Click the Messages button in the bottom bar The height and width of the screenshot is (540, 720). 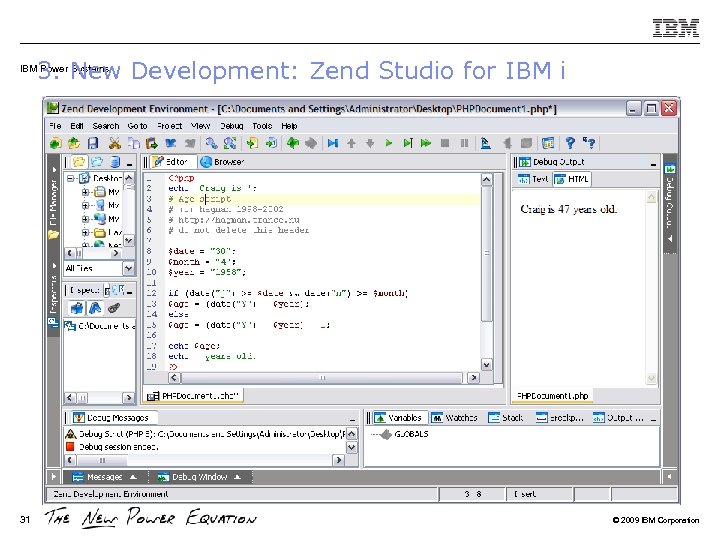(105, 477)
